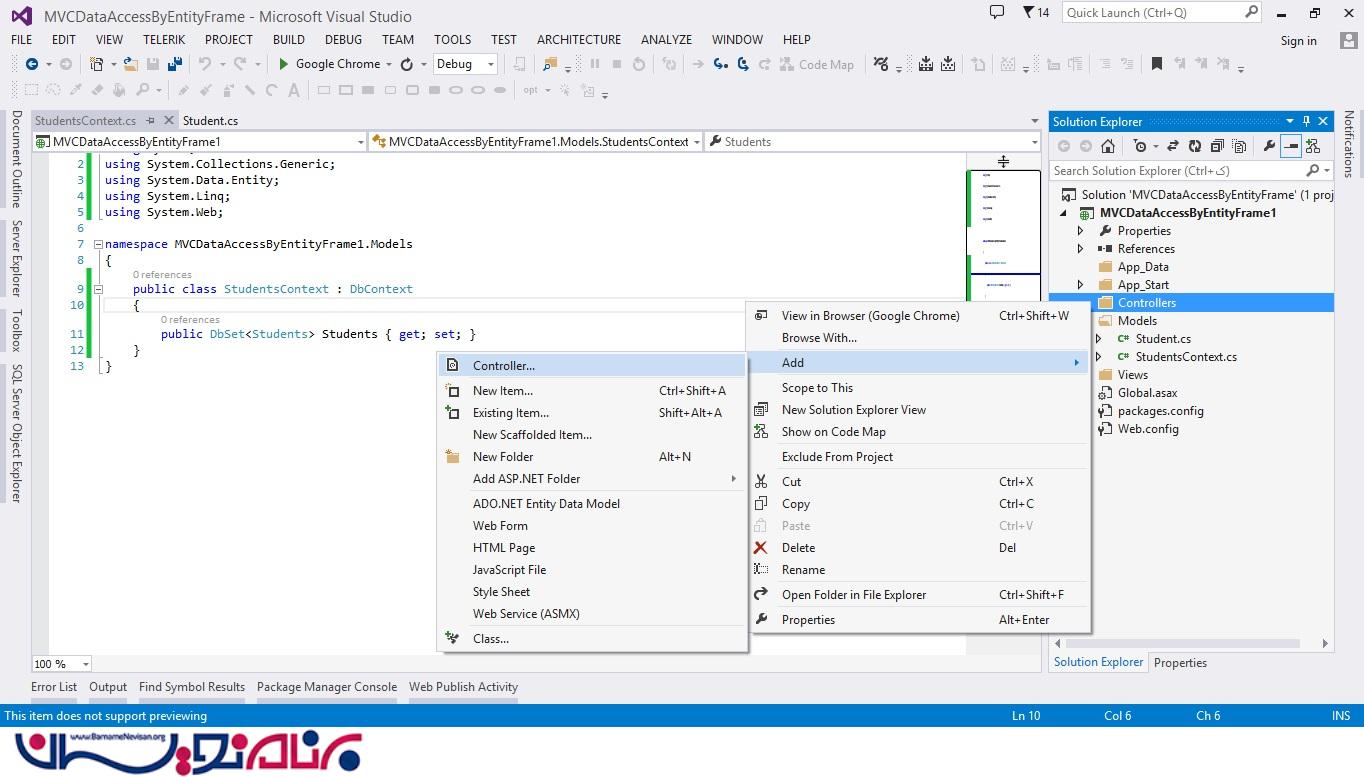Image resolution: width=1364 pixels, height=777 pixels.
Task: Select Controller... from the Add submenu
Action: 504,366
